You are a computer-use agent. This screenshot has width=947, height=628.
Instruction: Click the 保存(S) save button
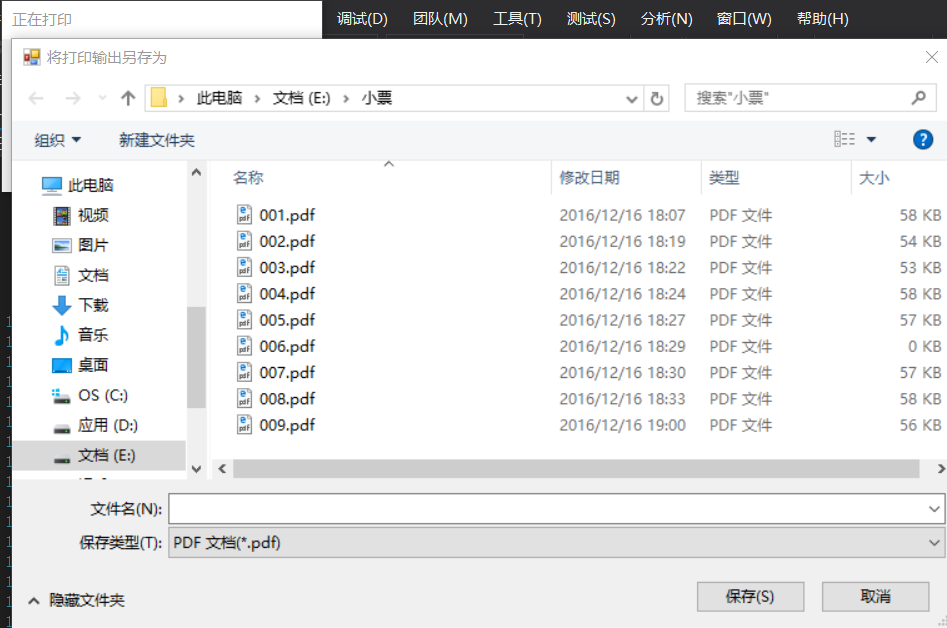750,597
